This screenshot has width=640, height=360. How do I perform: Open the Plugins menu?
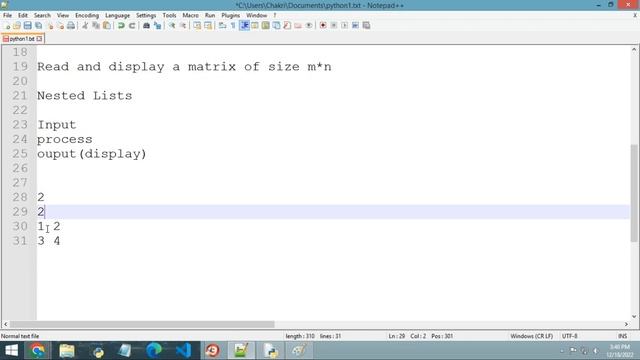[x=231, y=16]
